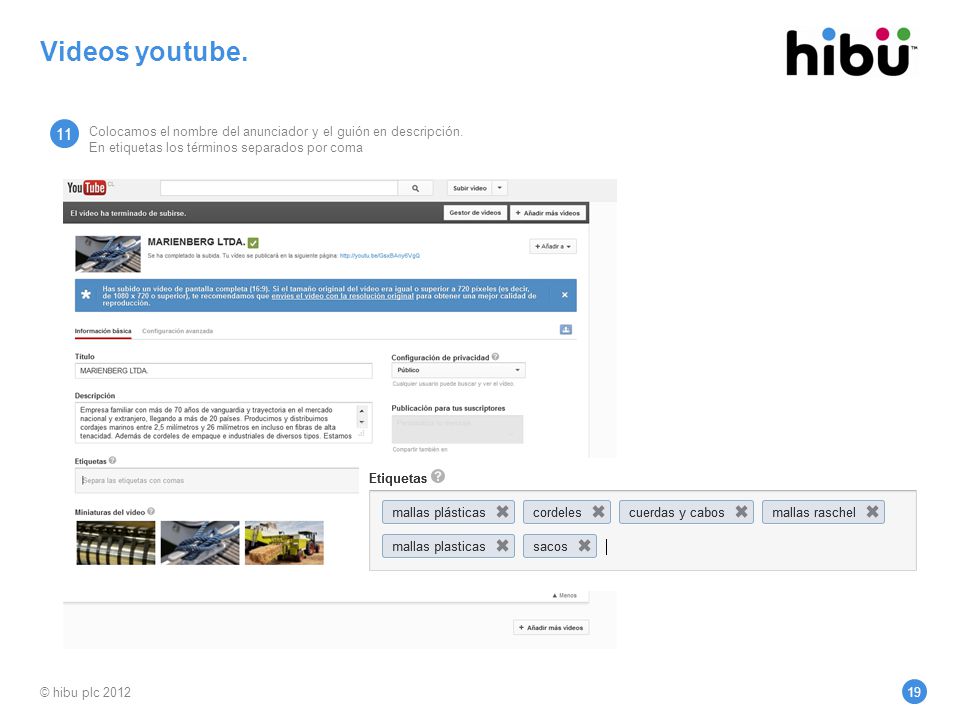The height and width of the screenshot is (720, 960).
Task: Click the cuerdas y cabos tag label
Action: click(677, 512)
